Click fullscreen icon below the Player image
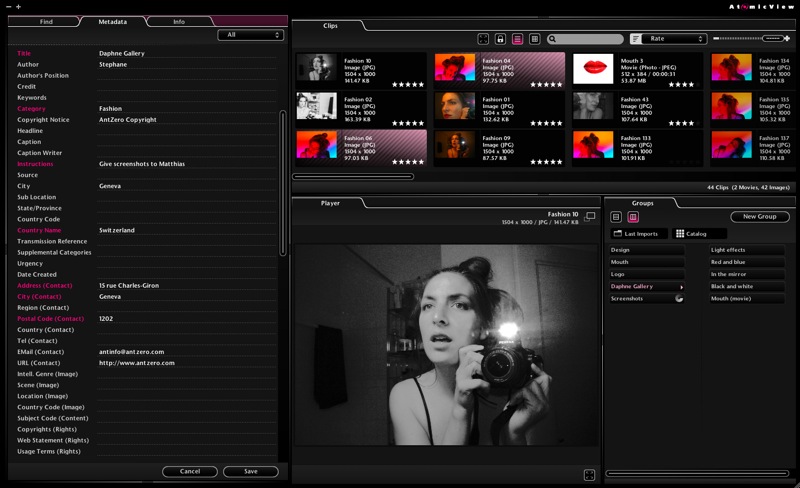The height and width of the screenshot is (488, 800). [x=589, y=475]
